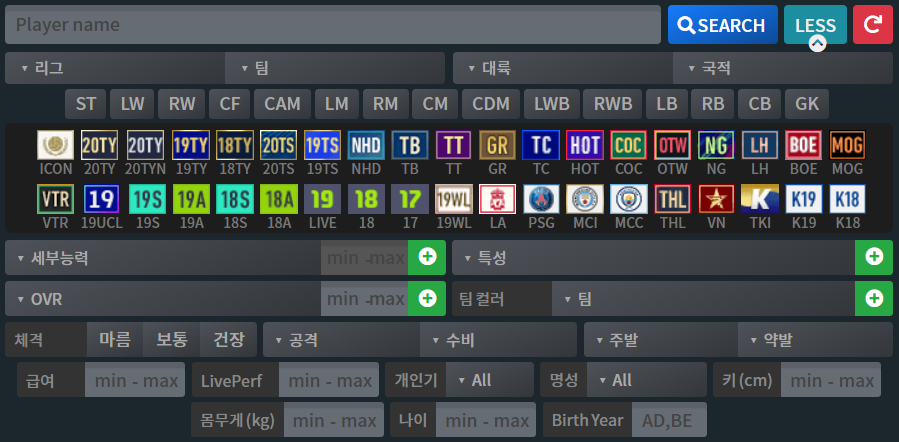
Task: Add team color with the plus button
Action: coord(874,298)
